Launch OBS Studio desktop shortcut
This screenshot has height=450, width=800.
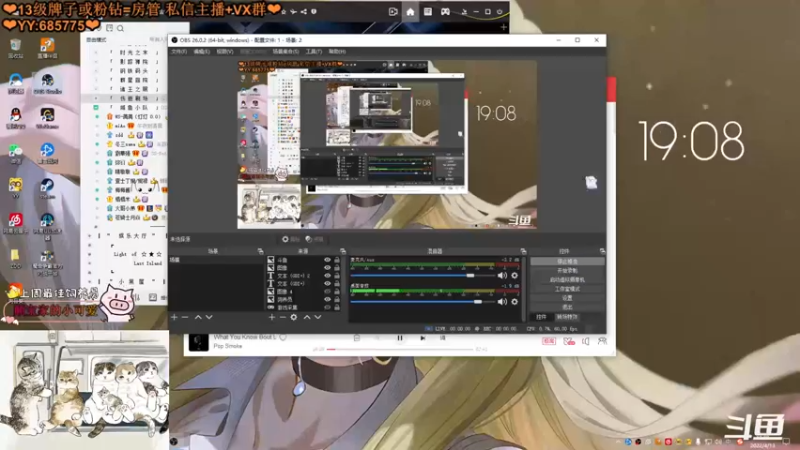point(47,83)
